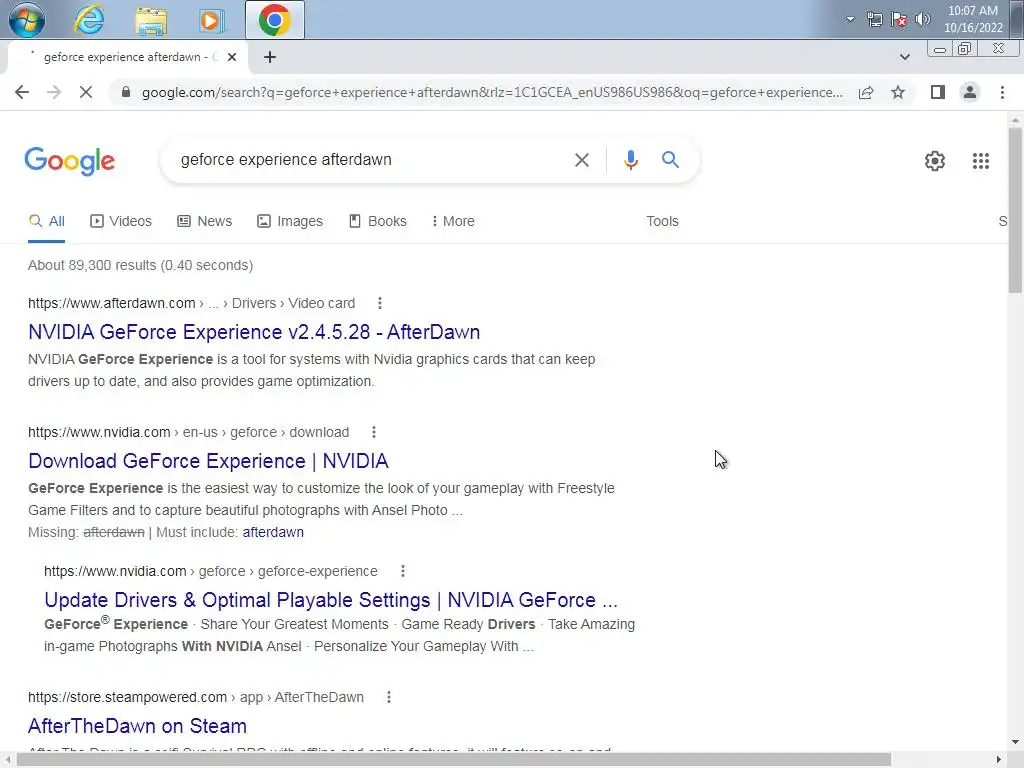Bookmark this page with star icon
This screenshot has width=1024, height=768.
point(898,92)
